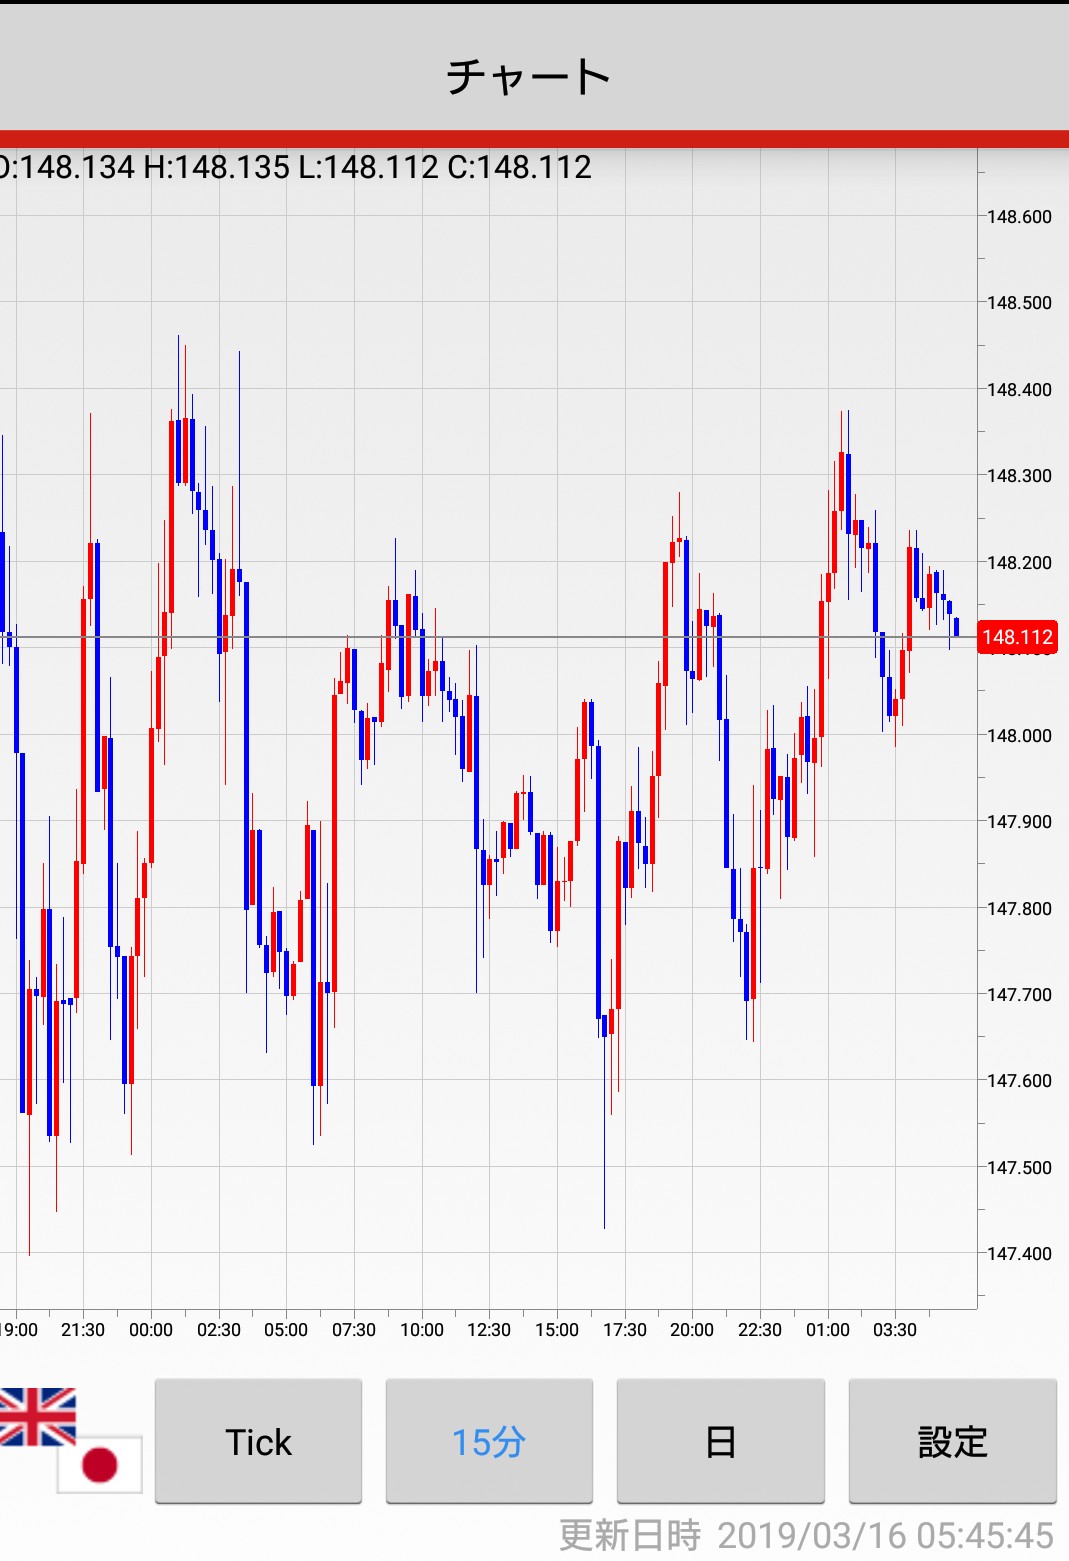Viewport: 1069px width, 1561px height.
Task: Switch to the 日 daily chart
Action: [x=720, y=1441]
